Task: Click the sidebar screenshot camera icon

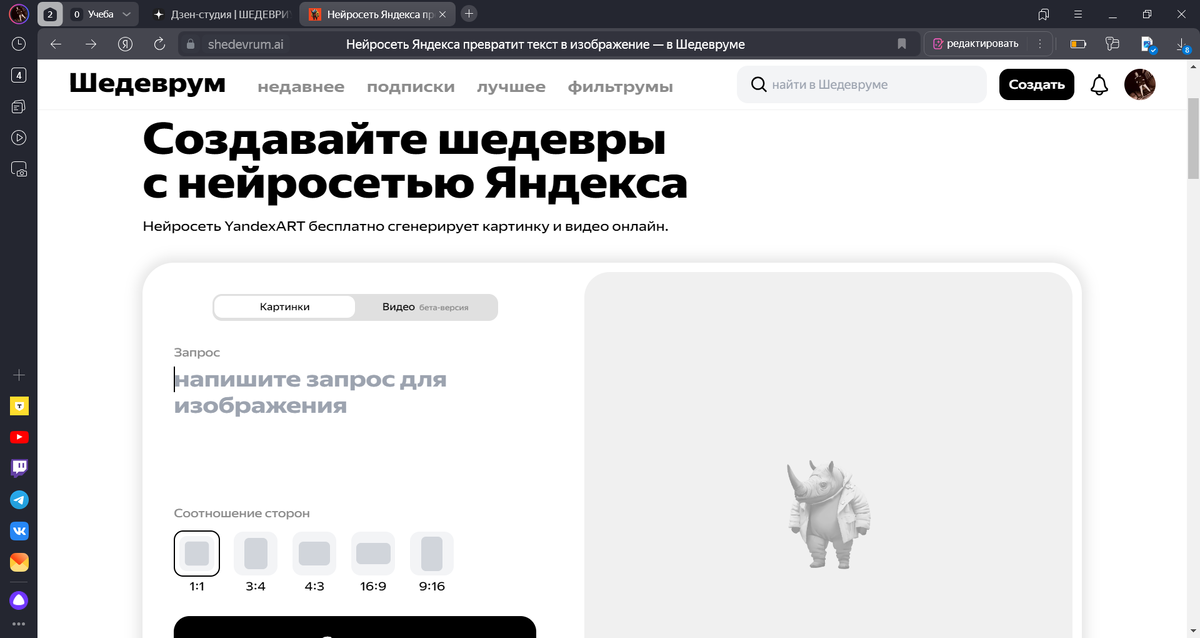Action: click(x=18, y=169)
